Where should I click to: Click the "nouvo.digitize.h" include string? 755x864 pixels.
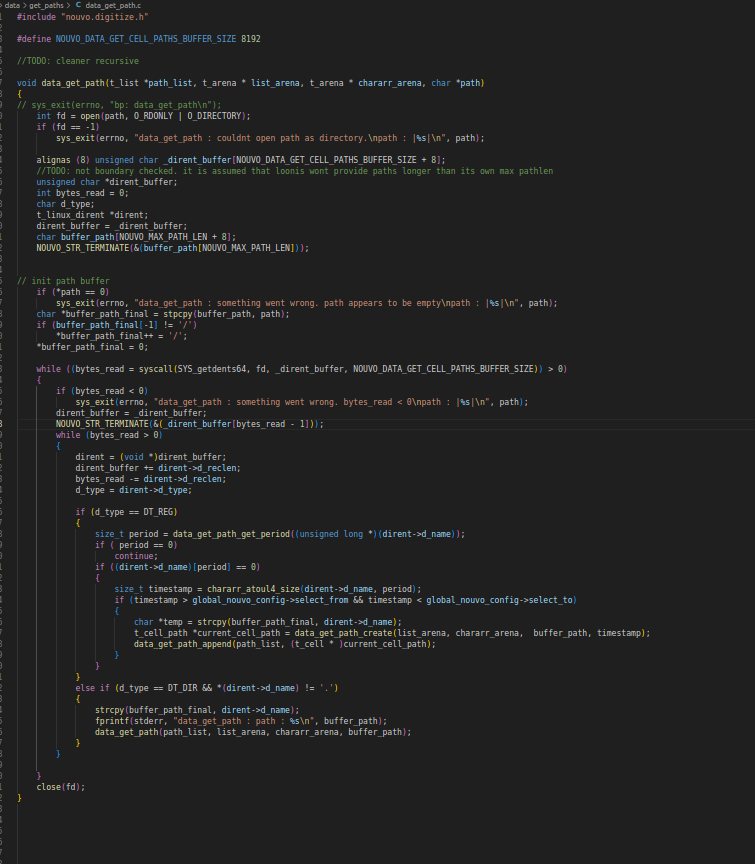pos(107,17)
